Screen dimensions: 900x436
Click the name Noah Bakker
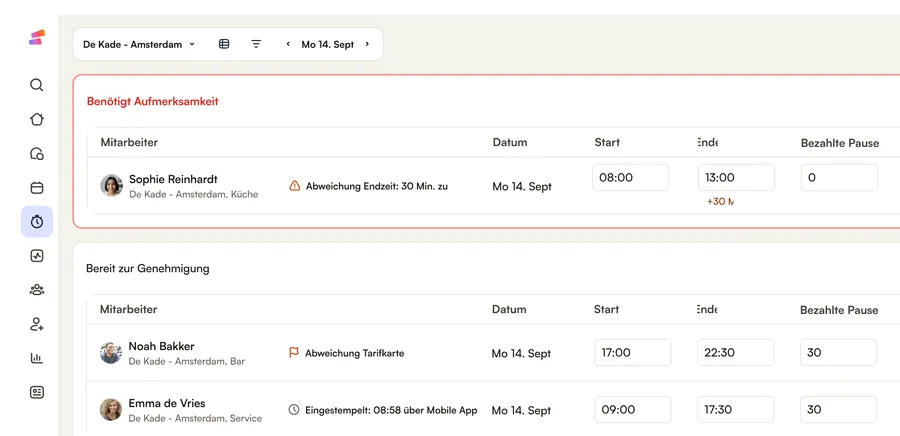[161, 346]
